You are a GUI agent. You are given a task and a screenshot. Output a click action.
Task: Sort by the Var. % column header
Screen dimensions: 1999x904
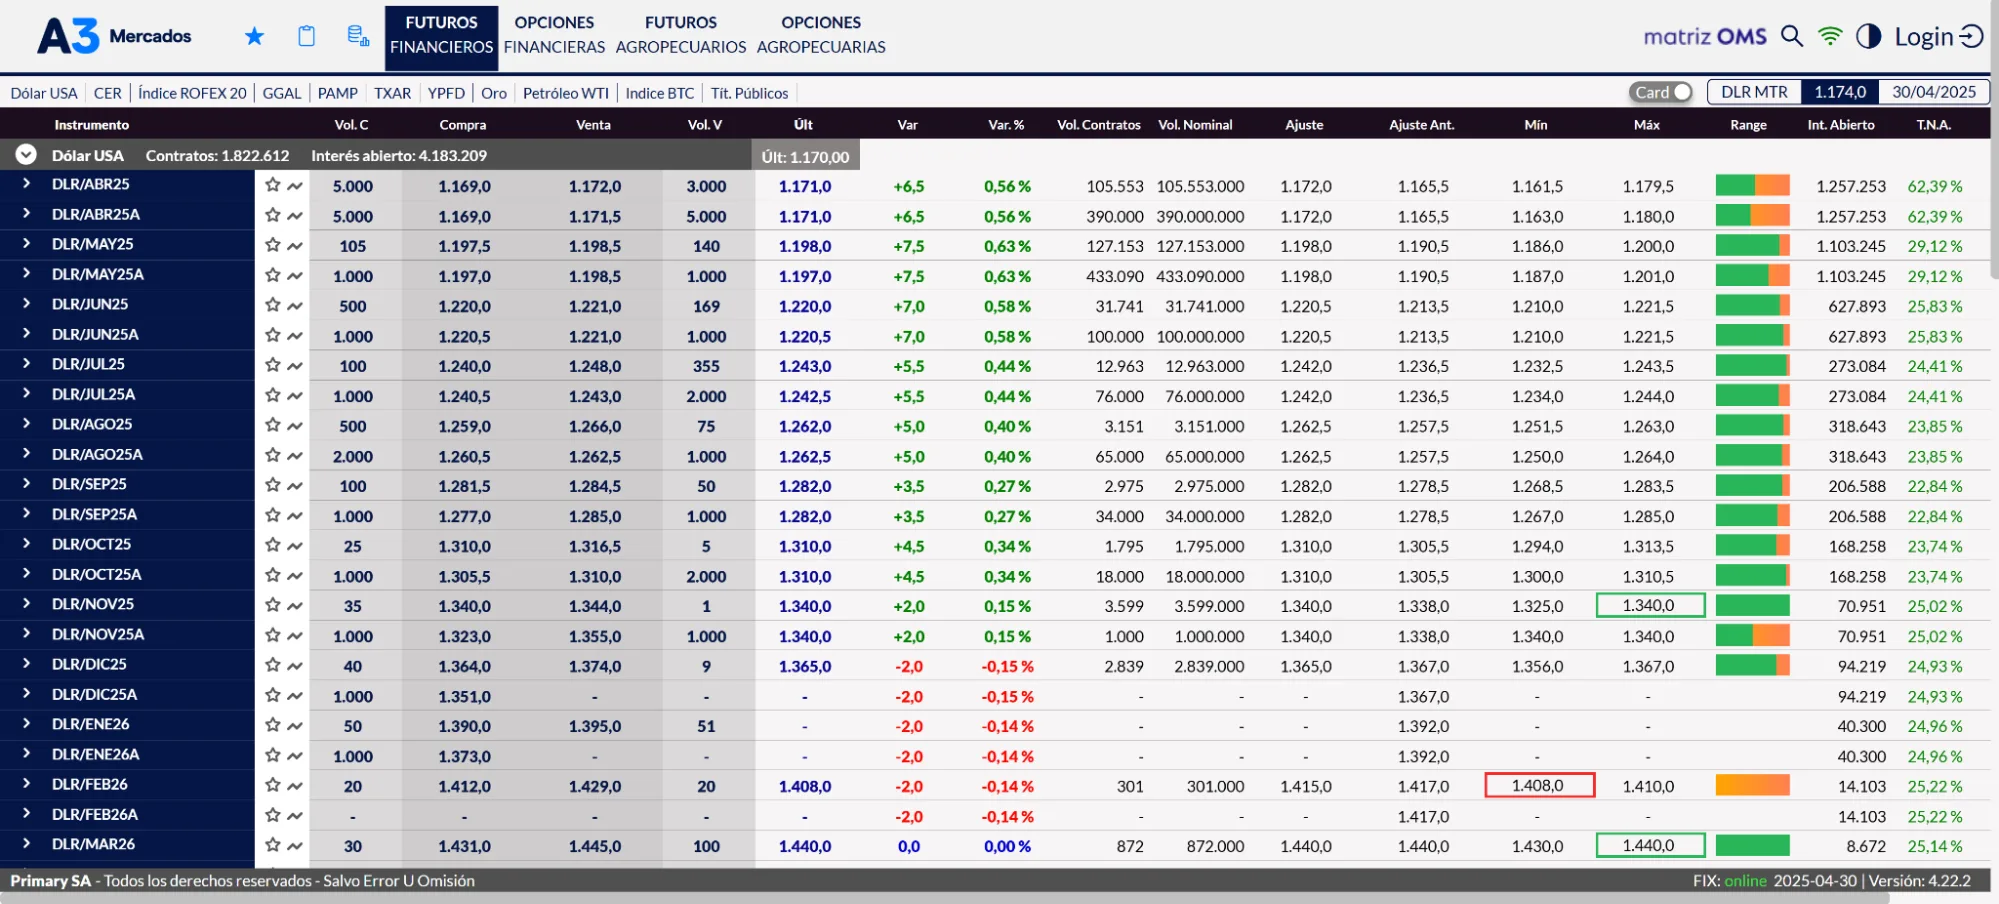(1006, 125)
